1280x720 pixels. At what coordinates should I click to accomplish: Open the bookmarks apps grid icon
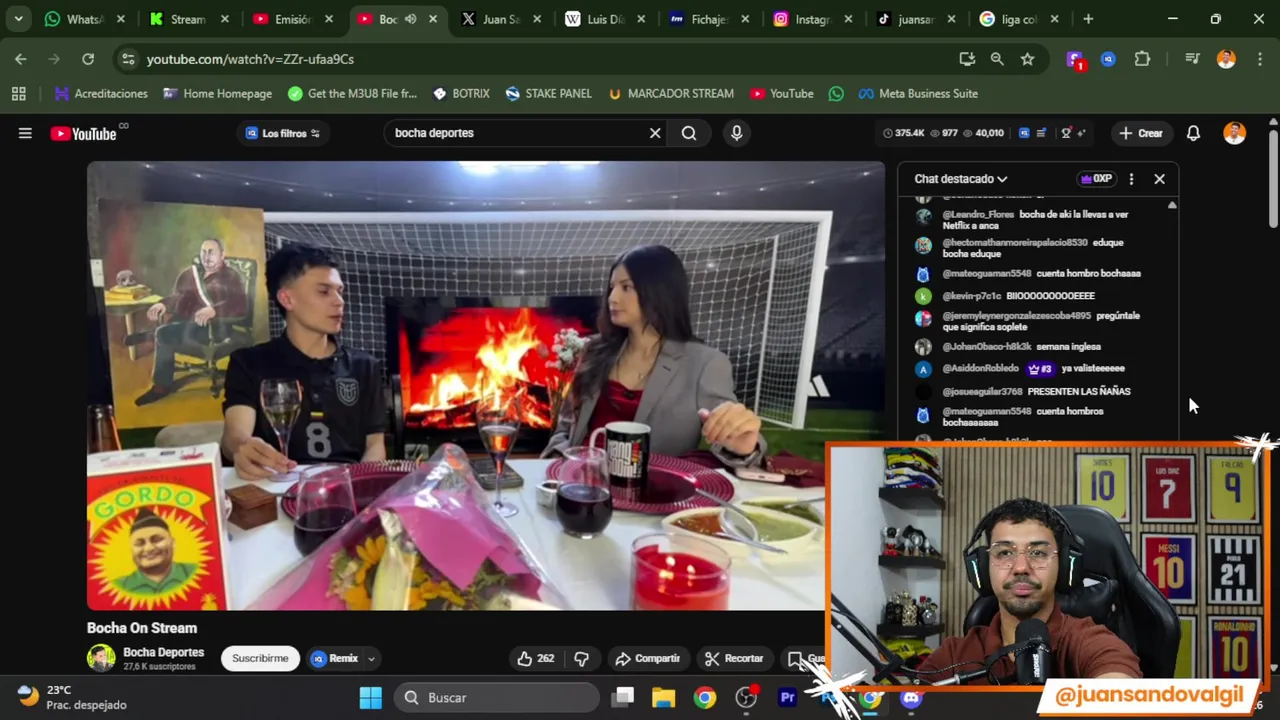18,94
